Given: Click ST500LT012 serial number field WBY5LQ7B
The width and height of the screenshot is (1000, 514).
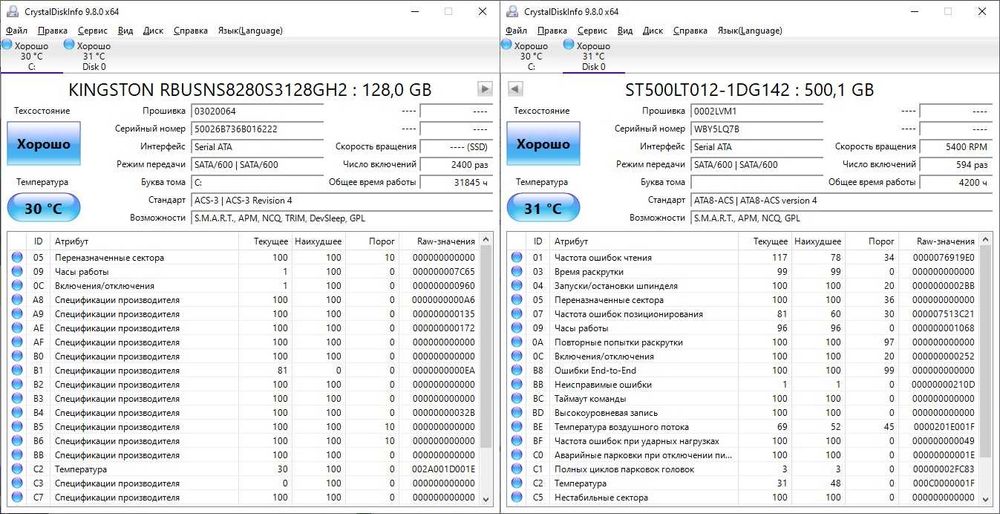Looking at the screenshot, I should [x=756, y=129].
